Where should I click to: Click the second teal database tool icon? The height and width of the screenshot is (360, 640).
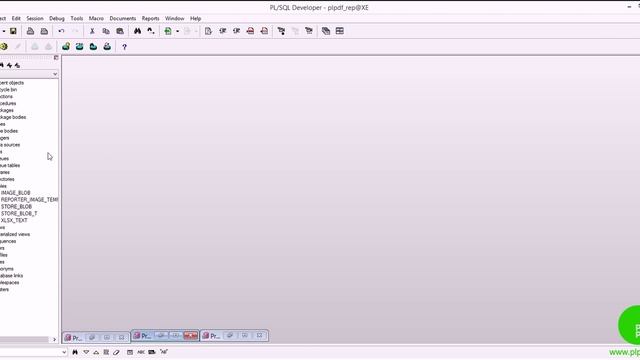pos(80,47)
